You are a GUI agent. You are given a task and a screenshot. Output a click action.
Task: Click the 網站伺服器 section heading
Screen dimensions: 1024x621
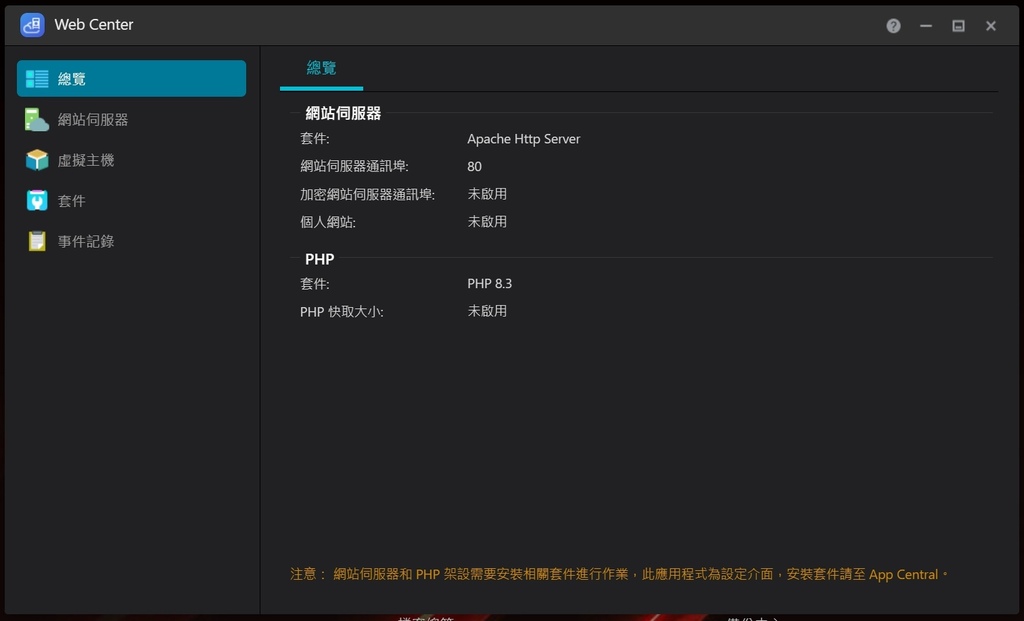coord(343,113)
